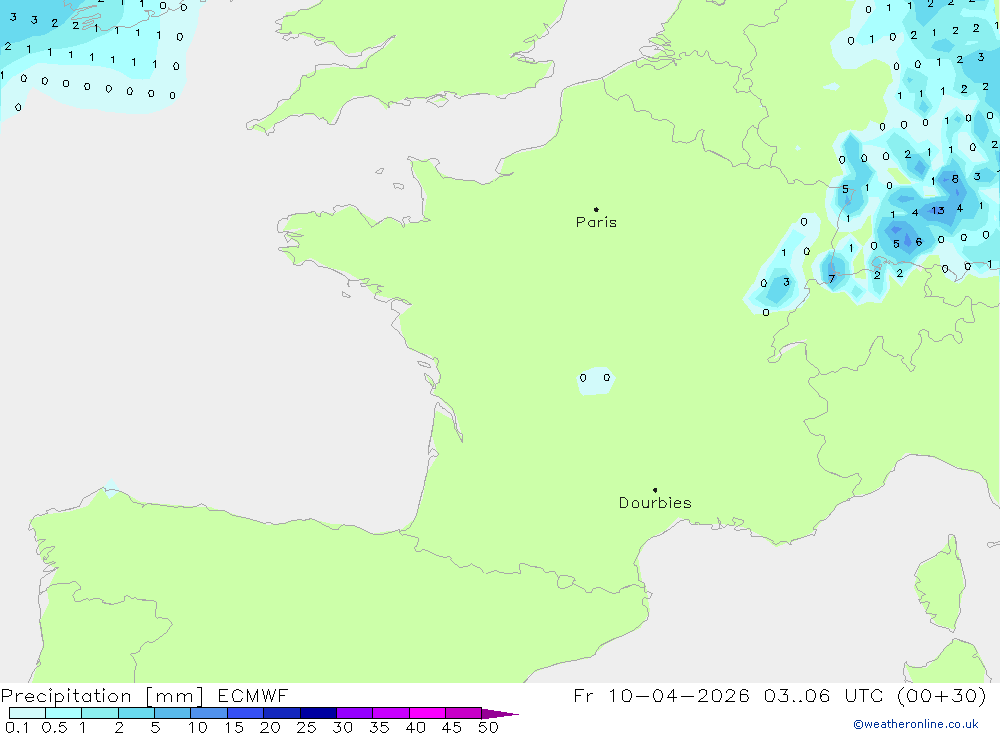Select the 1–2 mm legend swatch
This screenshot has height=733, width=1000.
[100, 713]
